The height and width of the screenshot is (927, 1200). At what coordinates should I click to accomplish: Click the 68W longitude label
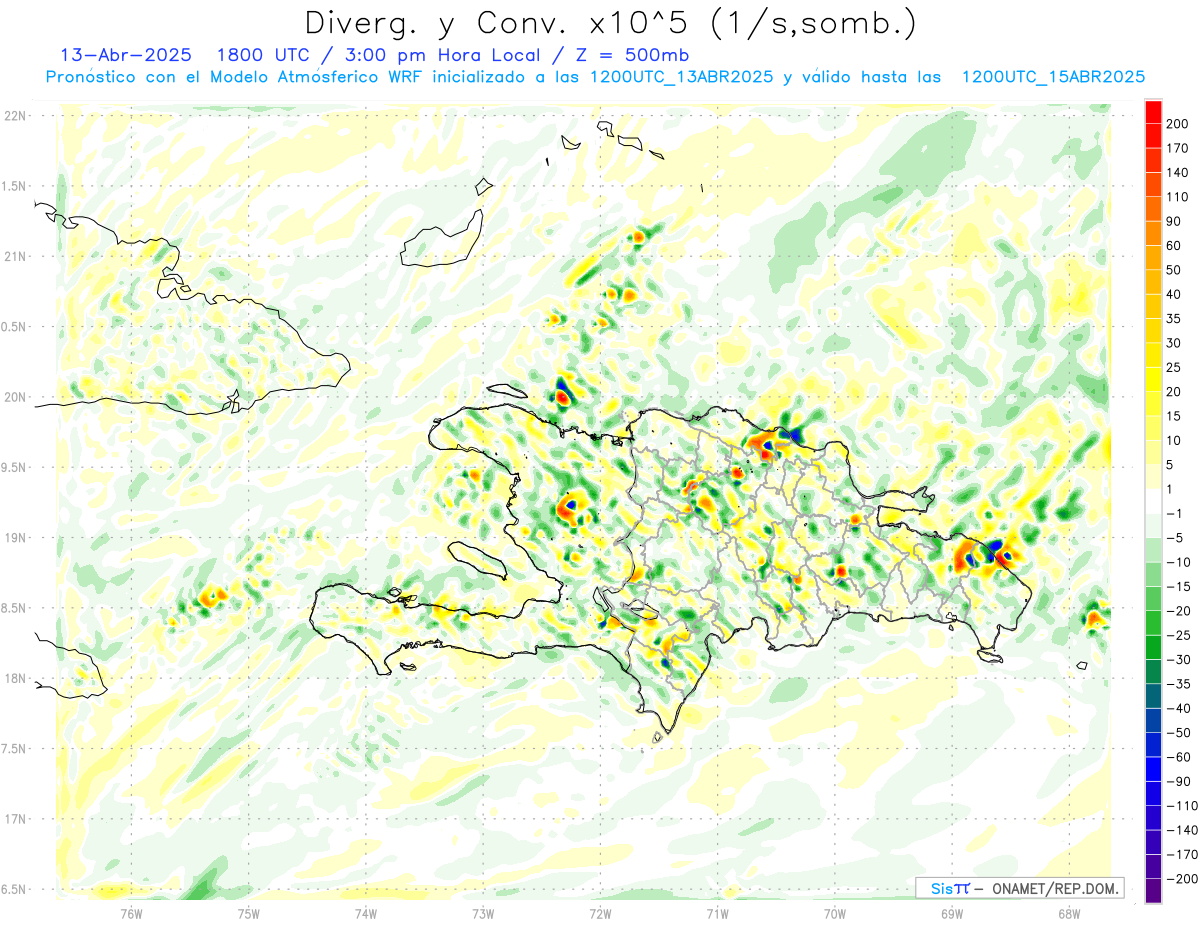(x=1069, y=913)
